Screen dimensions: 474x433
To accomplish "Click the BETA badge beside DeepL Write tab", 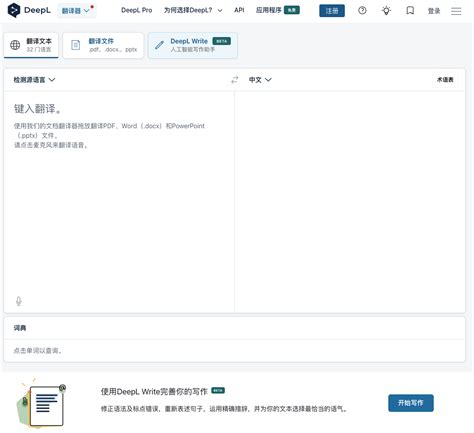I will coord(221,41).
